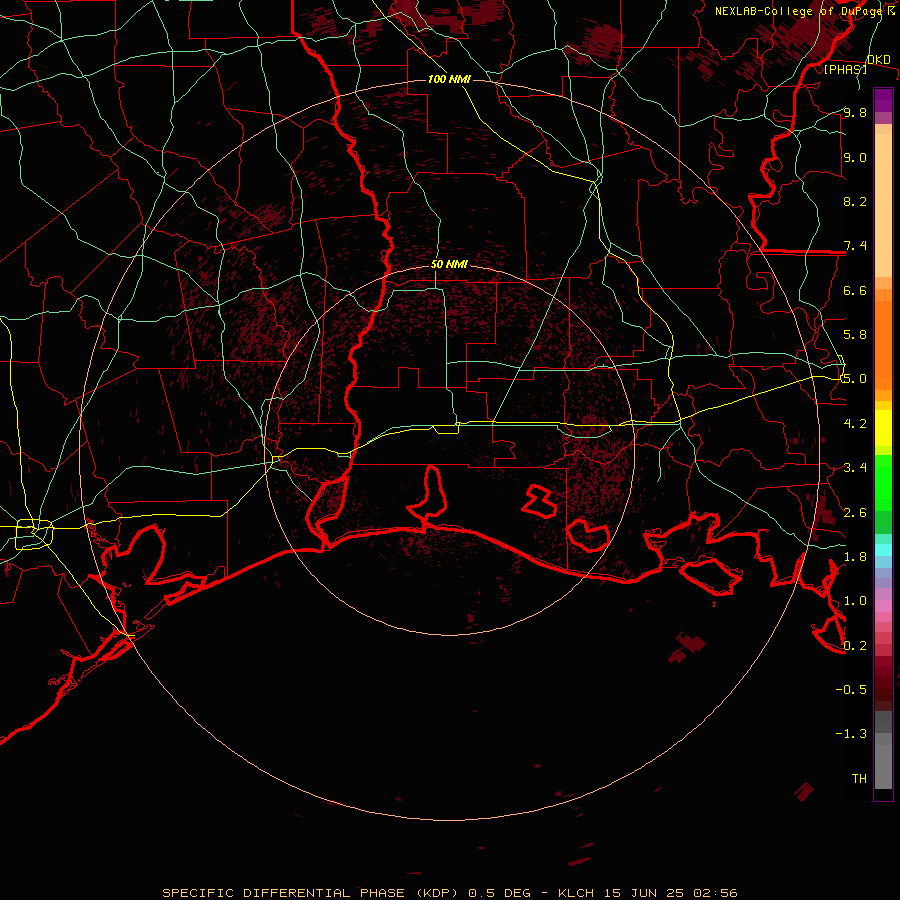Click the 3.4 value on the color scale
The height and width of the screenshot is (900, 900).
(855, 468)
